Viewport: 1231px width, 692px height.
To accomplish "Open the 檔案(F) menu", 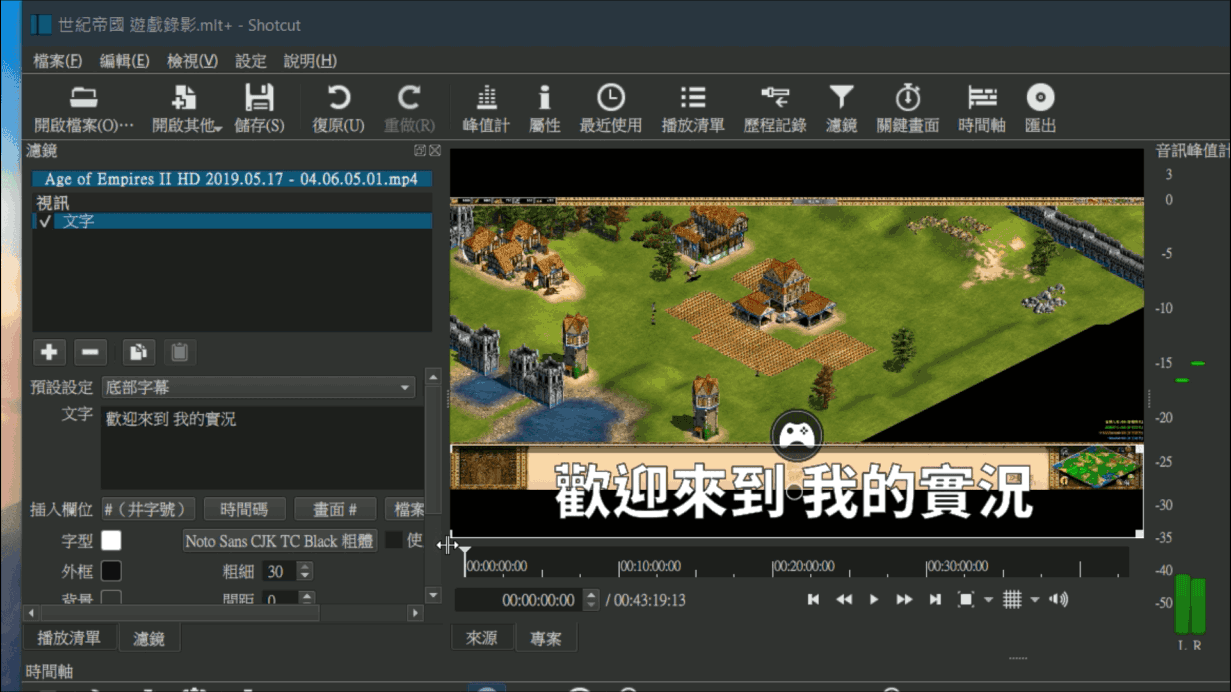I will pos(58,61).
